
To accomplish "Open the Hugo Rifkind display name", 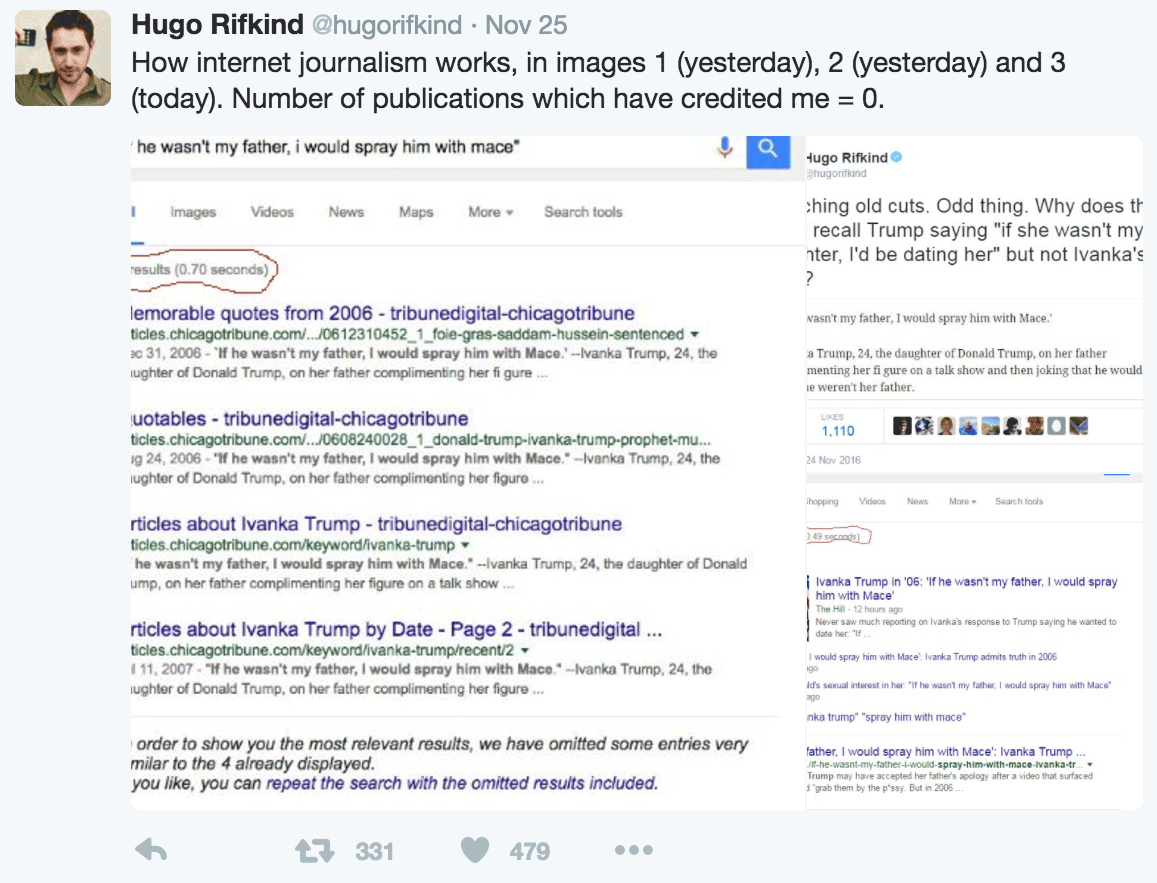I will pyautogui.click(x=218, y=25).
